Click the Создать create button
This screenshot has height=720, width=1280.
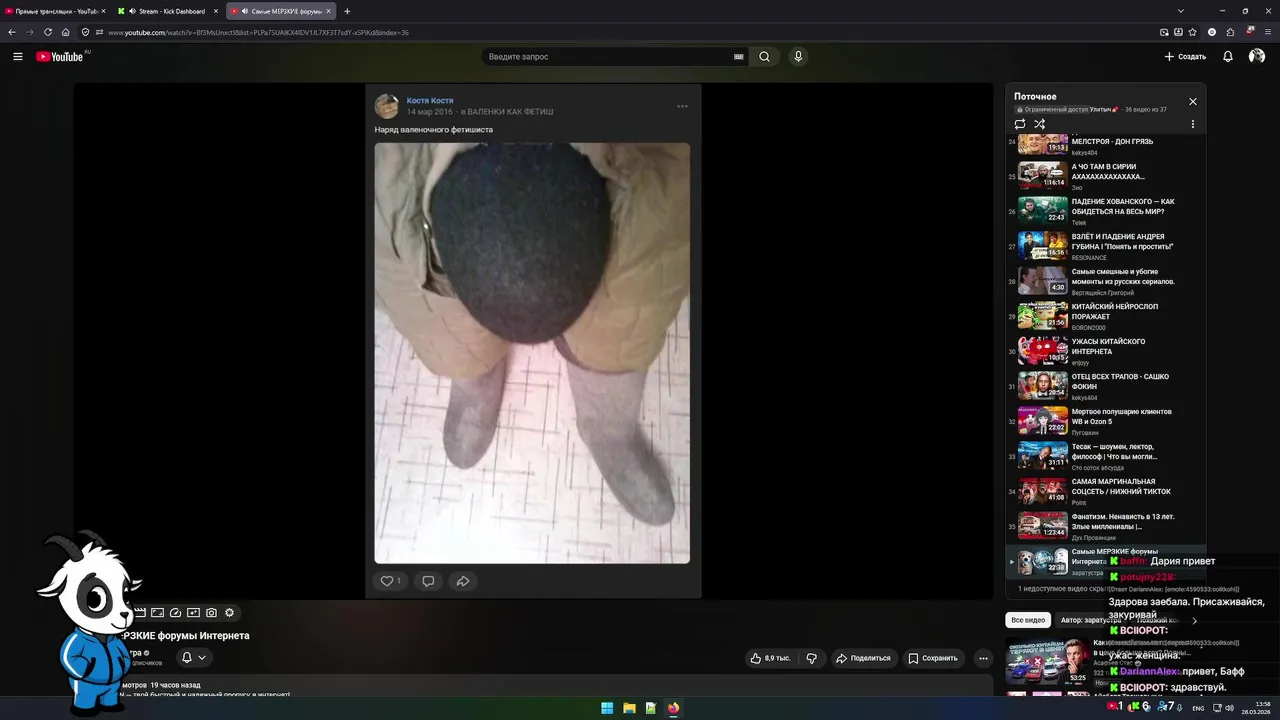coord(1185,57)
